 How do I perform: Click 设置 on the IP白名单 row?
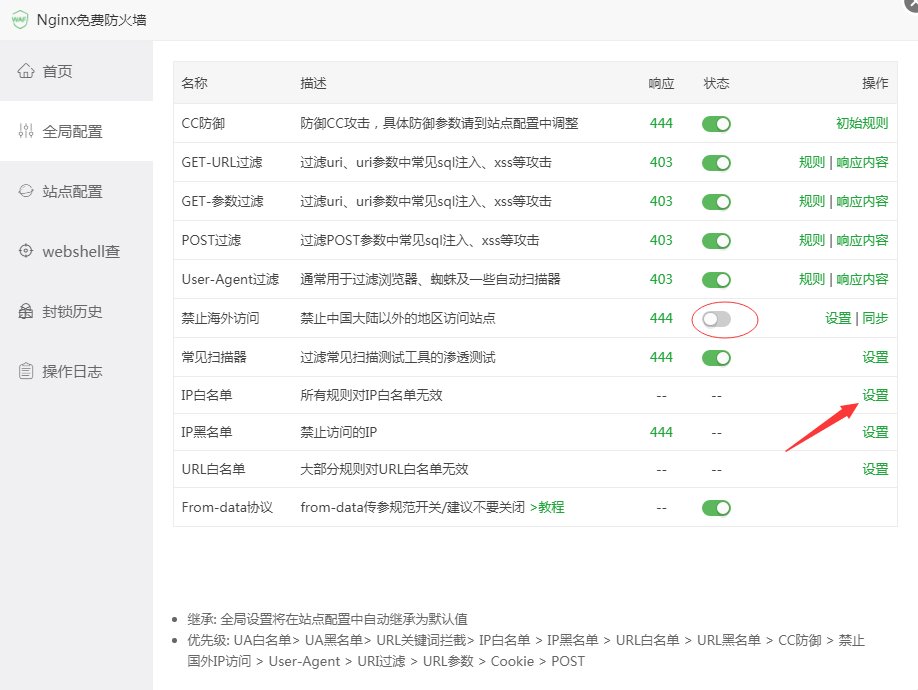[x=873, y=394]
